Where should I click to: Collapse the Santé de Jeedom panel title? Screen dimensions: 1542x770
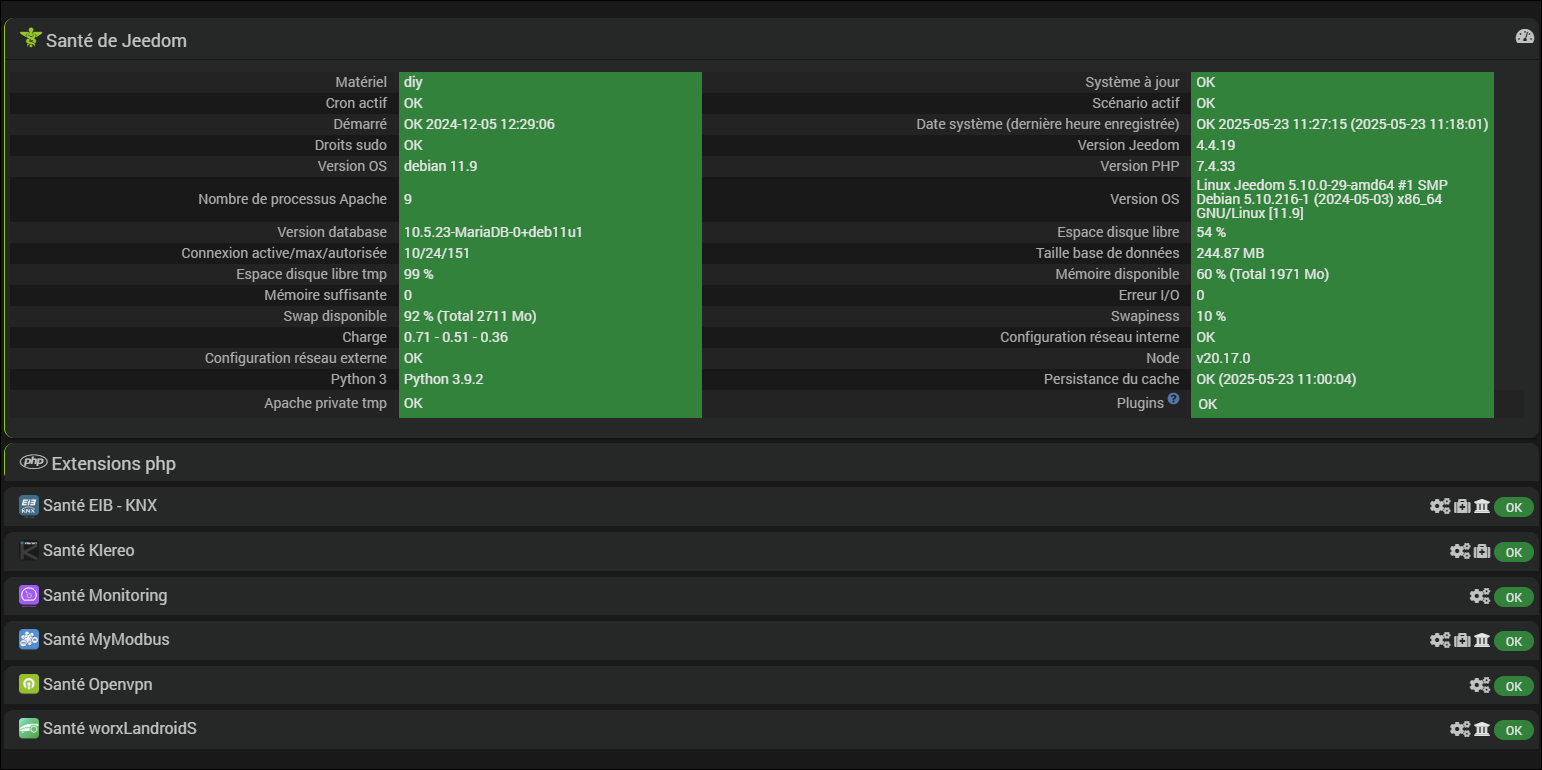(116, 41)
